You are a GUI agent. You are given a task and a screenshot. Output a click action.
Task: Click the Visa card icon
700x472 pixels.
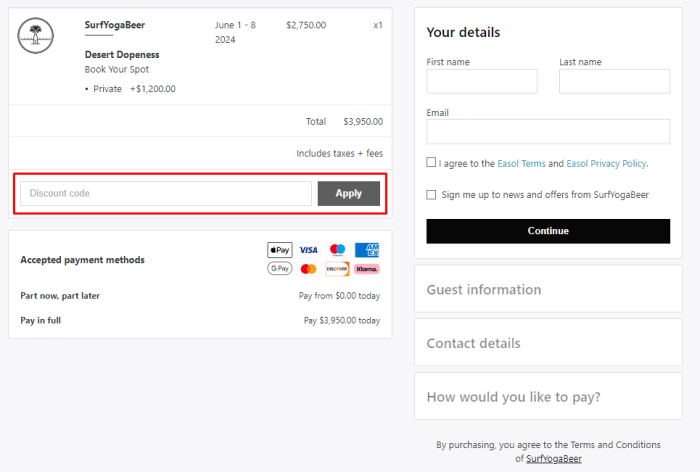(x=308, y=250)
